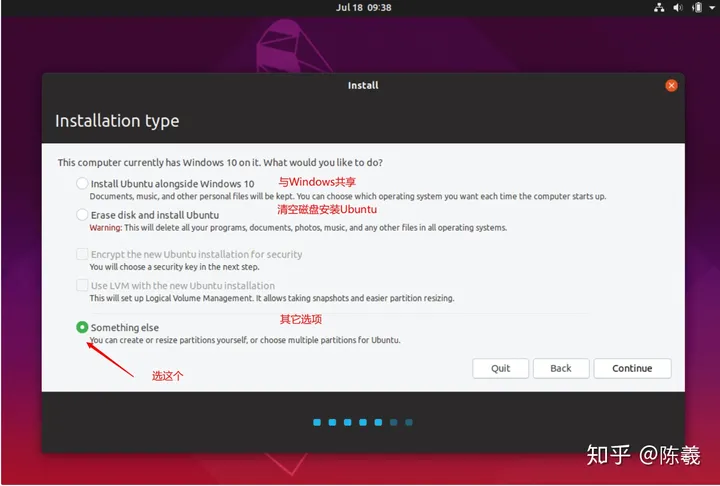
Task: Click 'This will set up Logical Volume Management' text
Action: pyautogui.click(x=272, y=298)
